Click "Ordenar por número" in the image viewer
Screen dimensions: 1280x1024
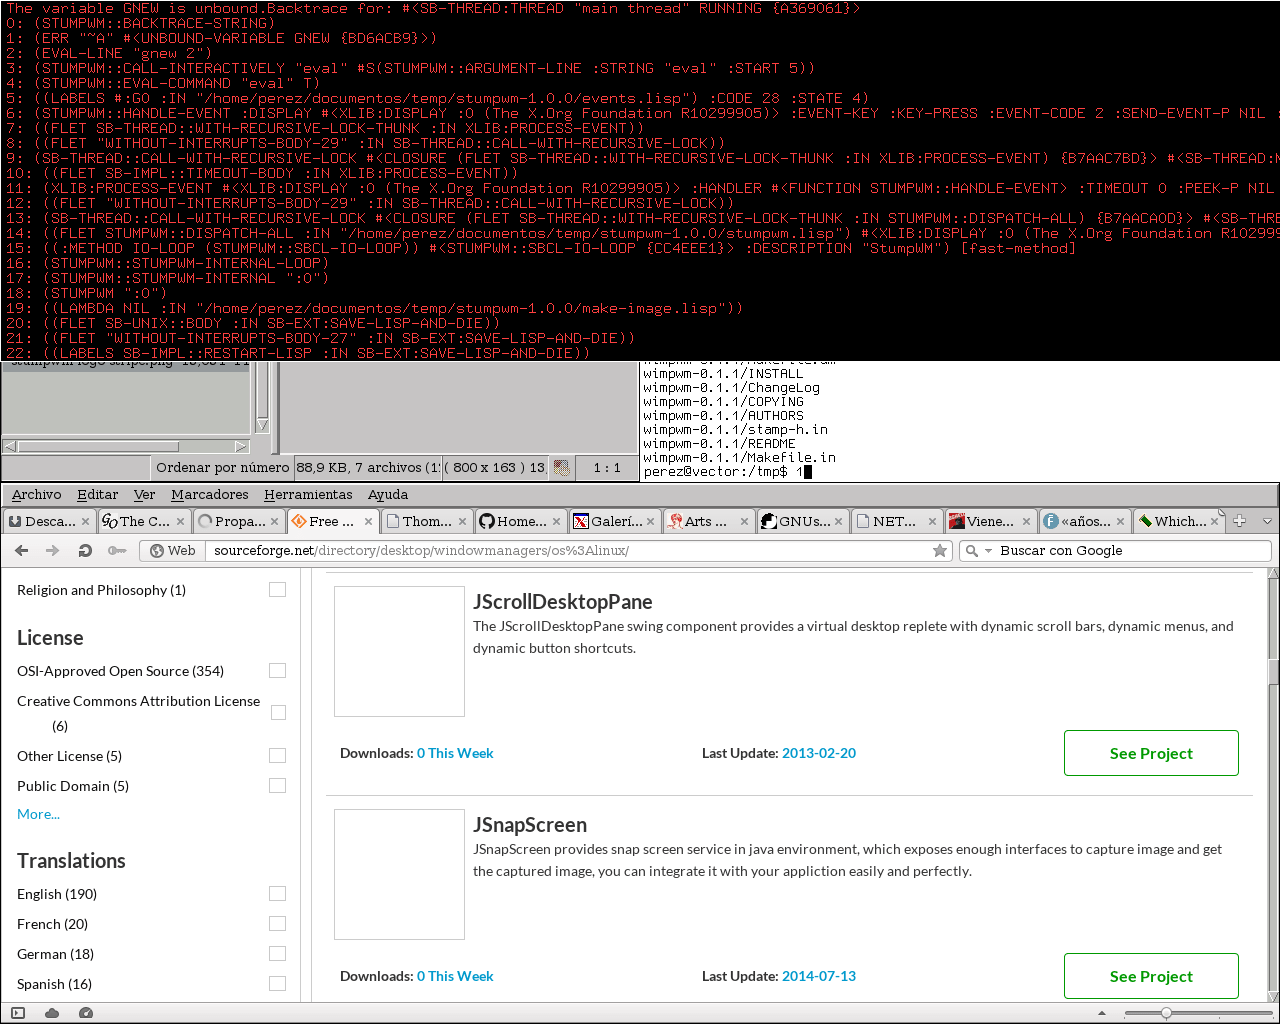[222, 467]
